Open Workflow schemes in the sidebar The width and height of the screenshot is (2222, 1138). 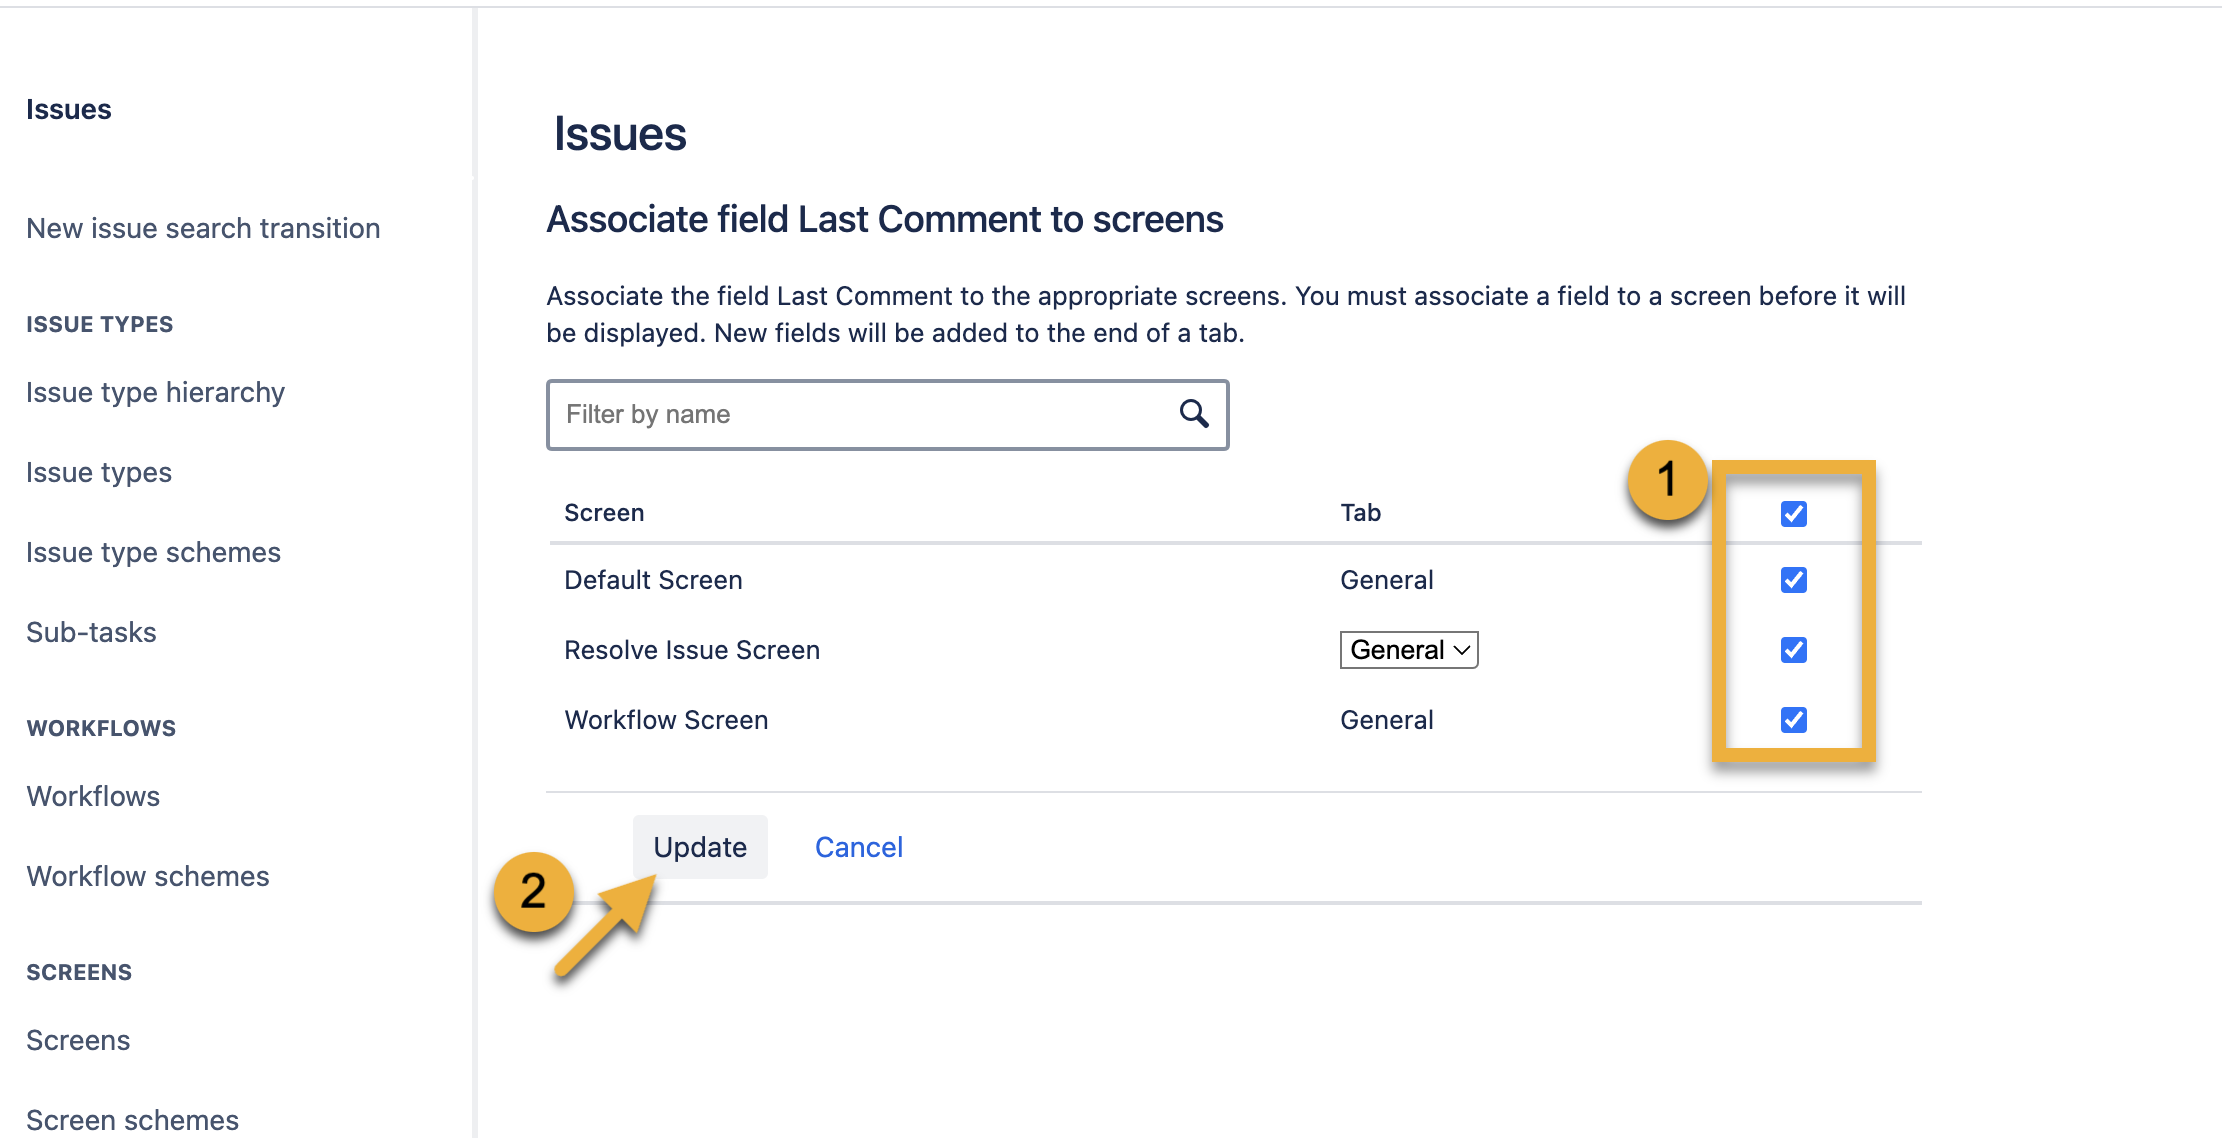[147, 876]
